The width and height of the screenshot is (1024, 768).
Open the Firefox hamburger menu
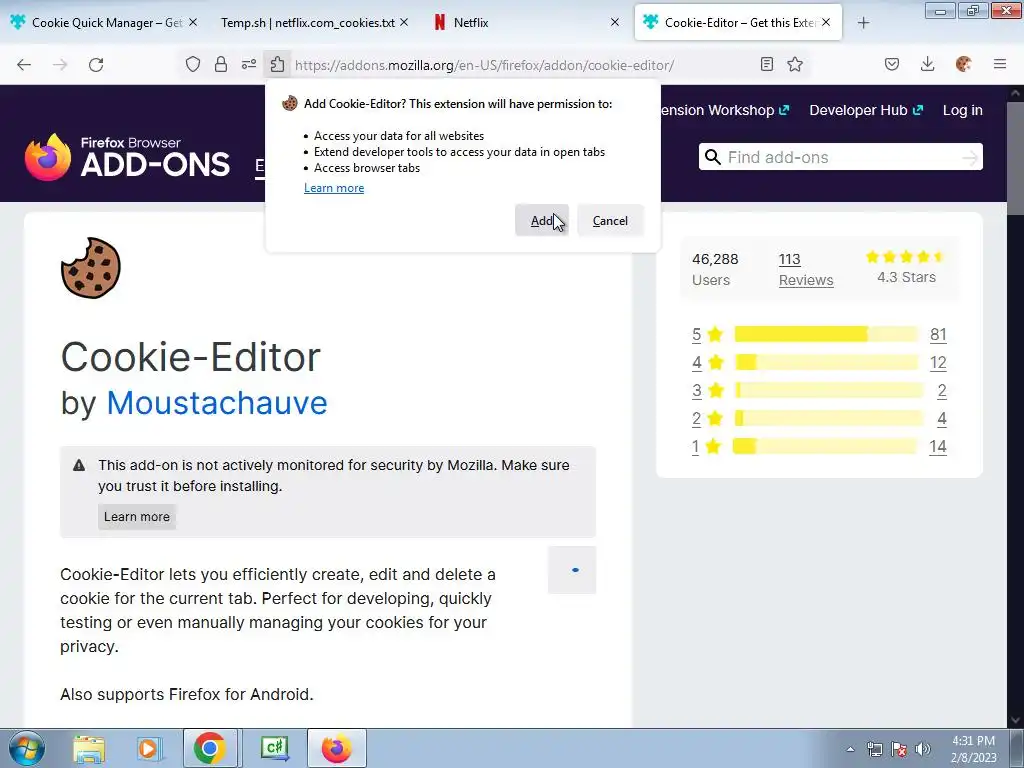[999, 64]
